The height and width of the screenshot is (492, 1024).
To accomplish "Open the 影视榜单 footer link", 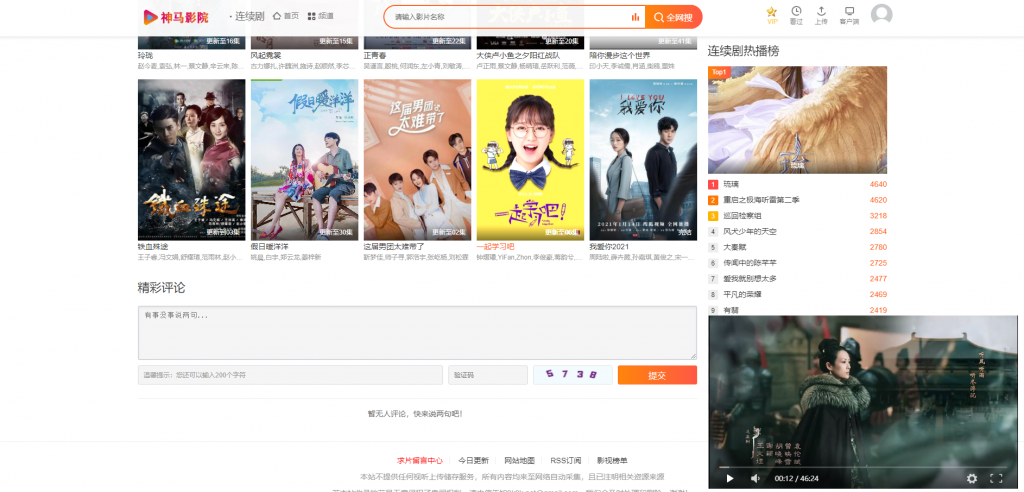I will pos(613,461).
